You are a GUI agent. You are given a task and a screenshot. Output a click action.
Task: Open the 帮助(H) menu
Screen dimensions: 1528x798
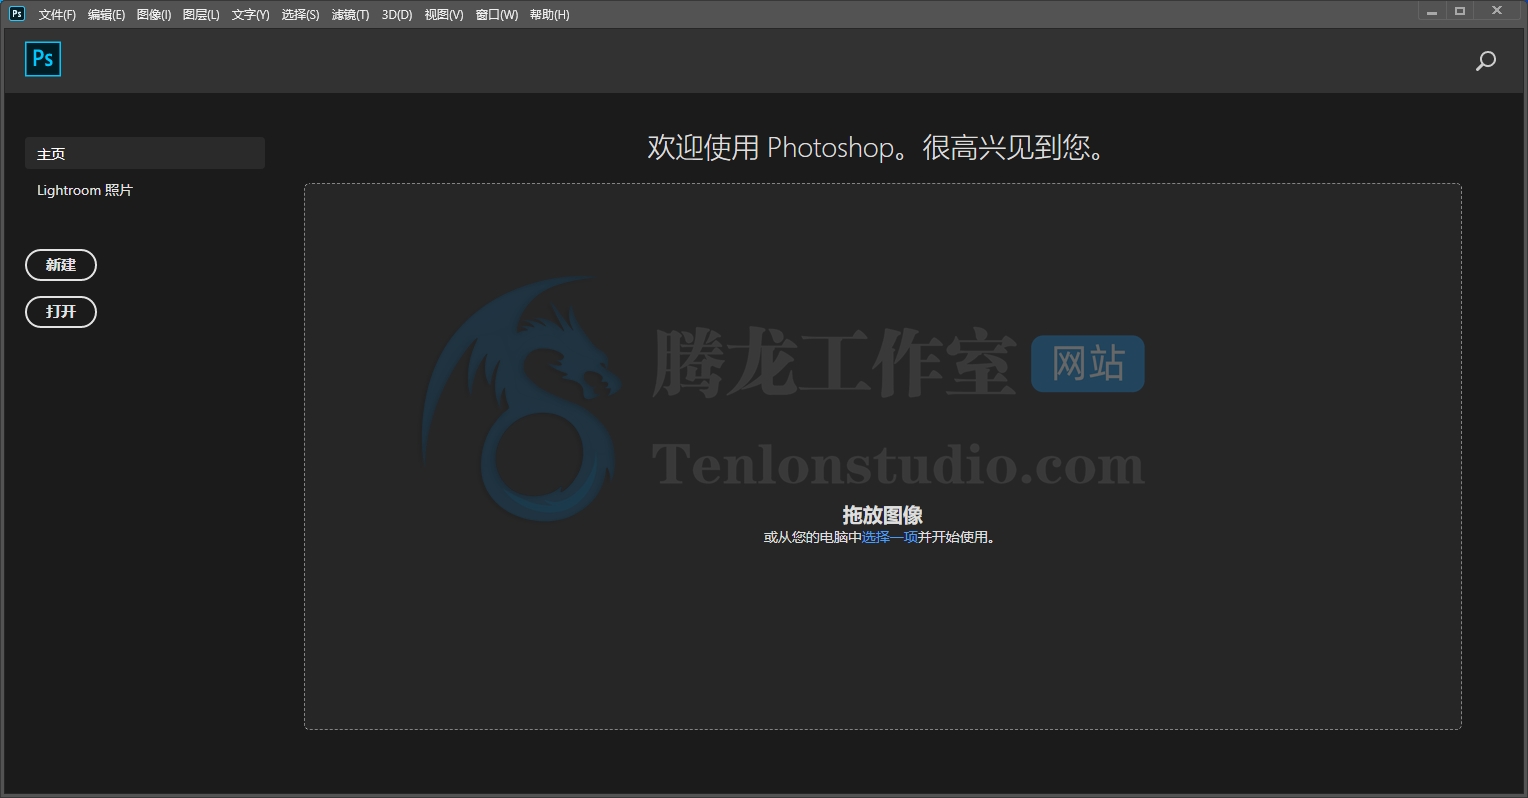click(x=549, y=15)
